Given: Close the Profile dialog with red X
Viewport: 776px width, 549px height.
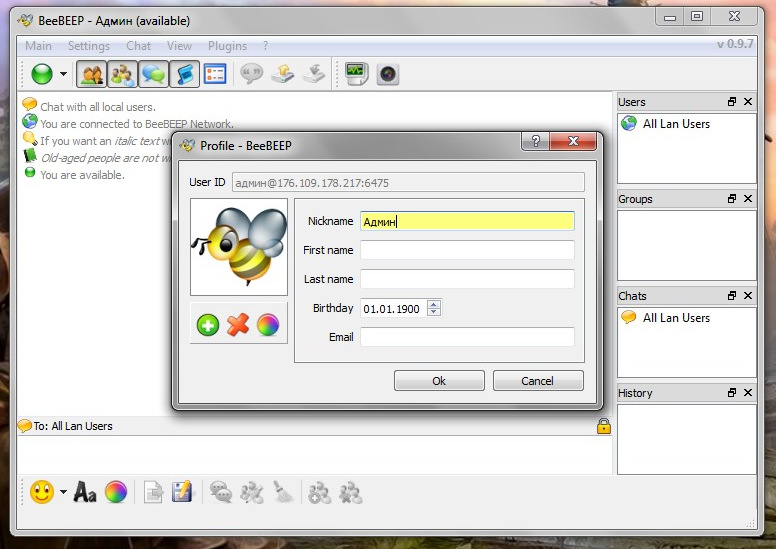Looking at the screenshot, I should 573,141.
